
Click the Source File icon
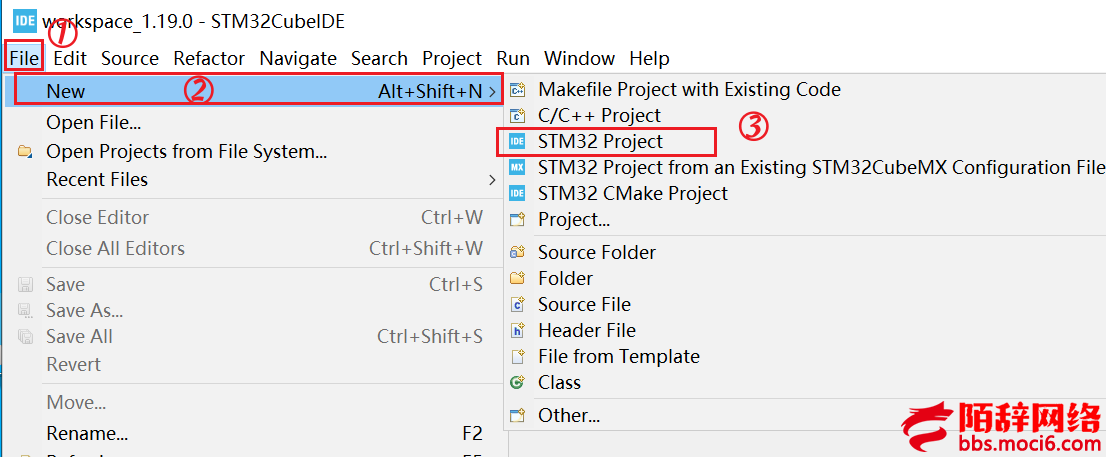517,305
